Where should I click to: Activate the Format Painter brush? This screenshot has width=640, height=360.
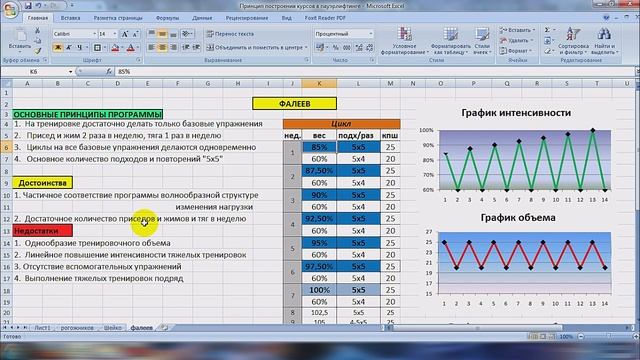click(37, 51)
